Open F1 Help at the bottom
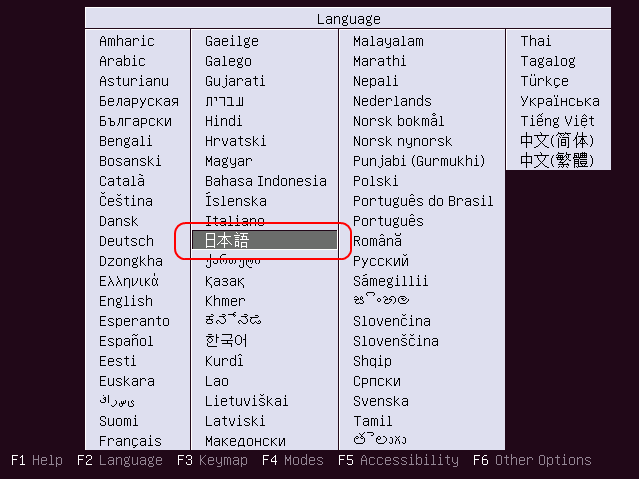Image resolution: width=639 pixels, height=479 pixels. 37,460
